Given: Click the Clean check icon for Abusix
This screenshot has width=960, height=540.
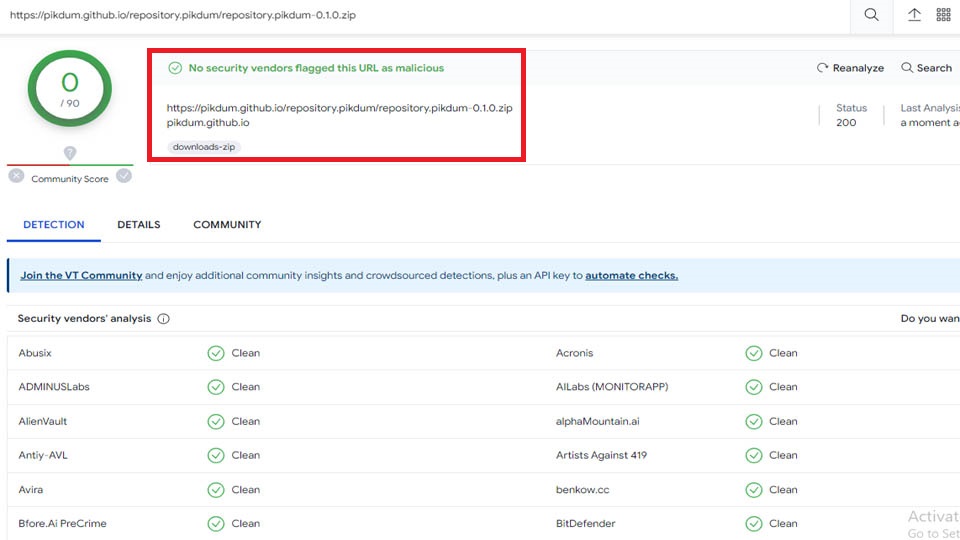Looking at the screenshot, I should [x=216, y=353].
